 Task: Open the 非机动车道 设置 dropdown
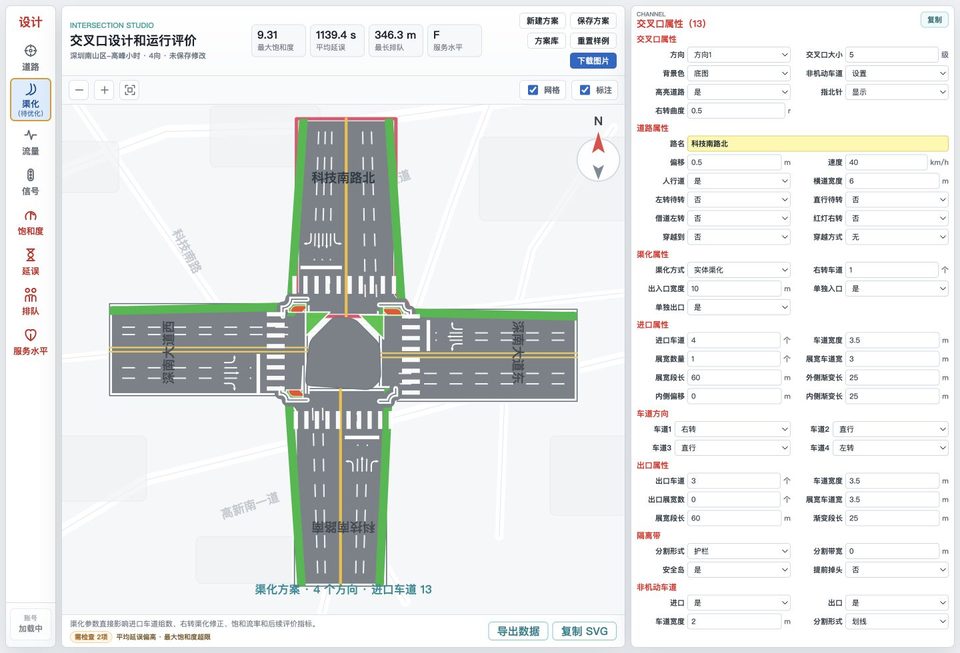(x=898, y=73)
